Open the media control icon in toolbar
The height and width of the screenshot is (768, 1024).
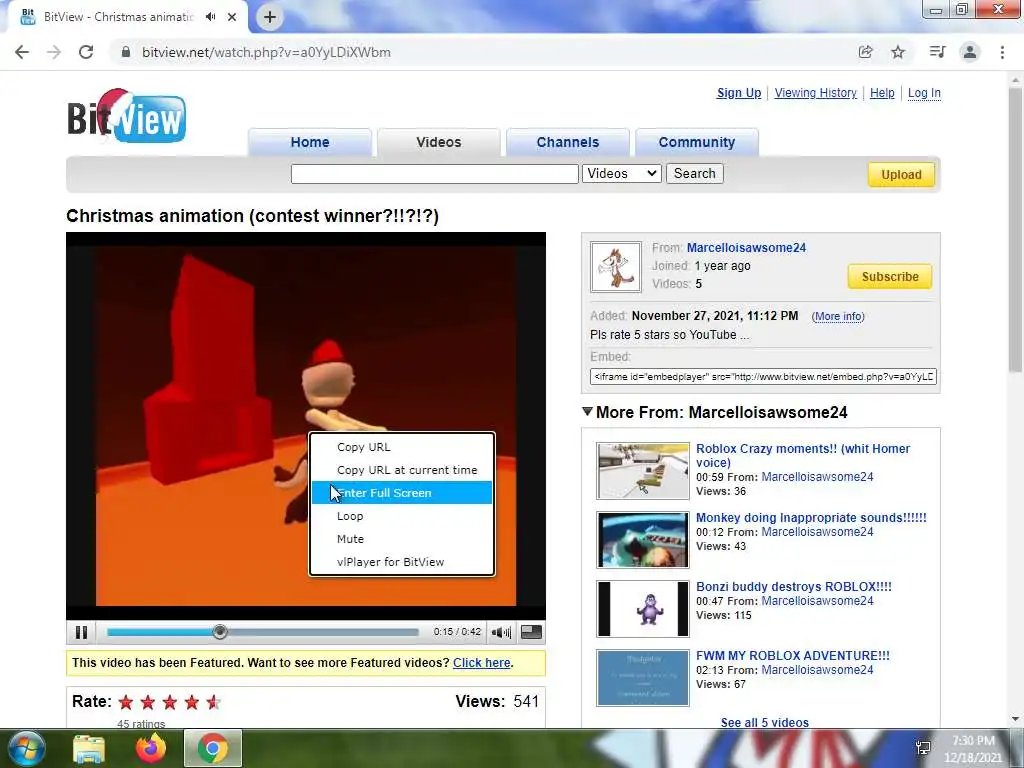937,52
